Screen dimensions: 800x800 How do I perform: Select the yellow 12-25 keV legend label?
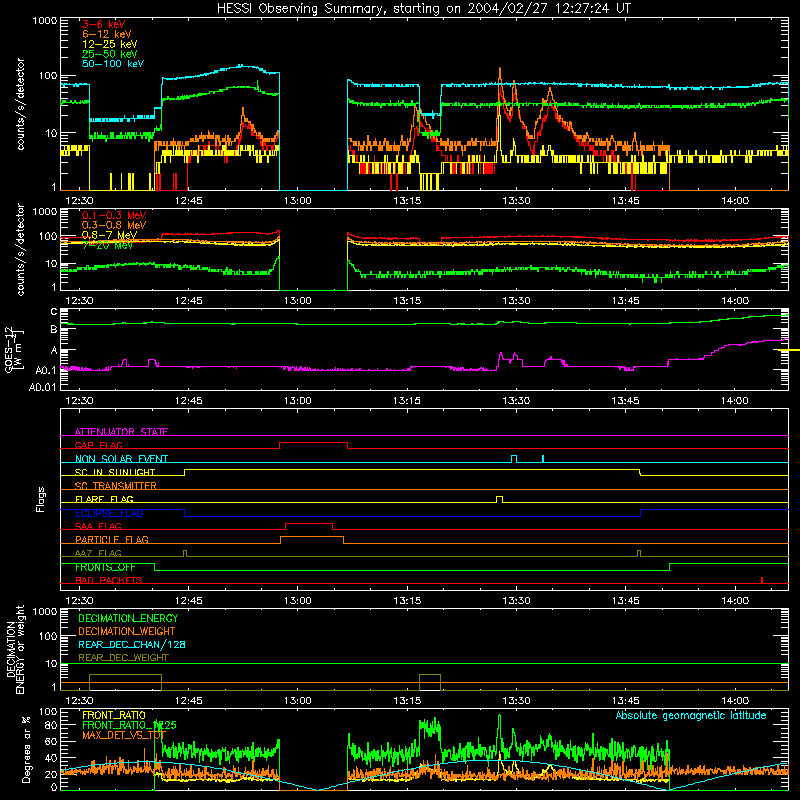pos(110,44)
